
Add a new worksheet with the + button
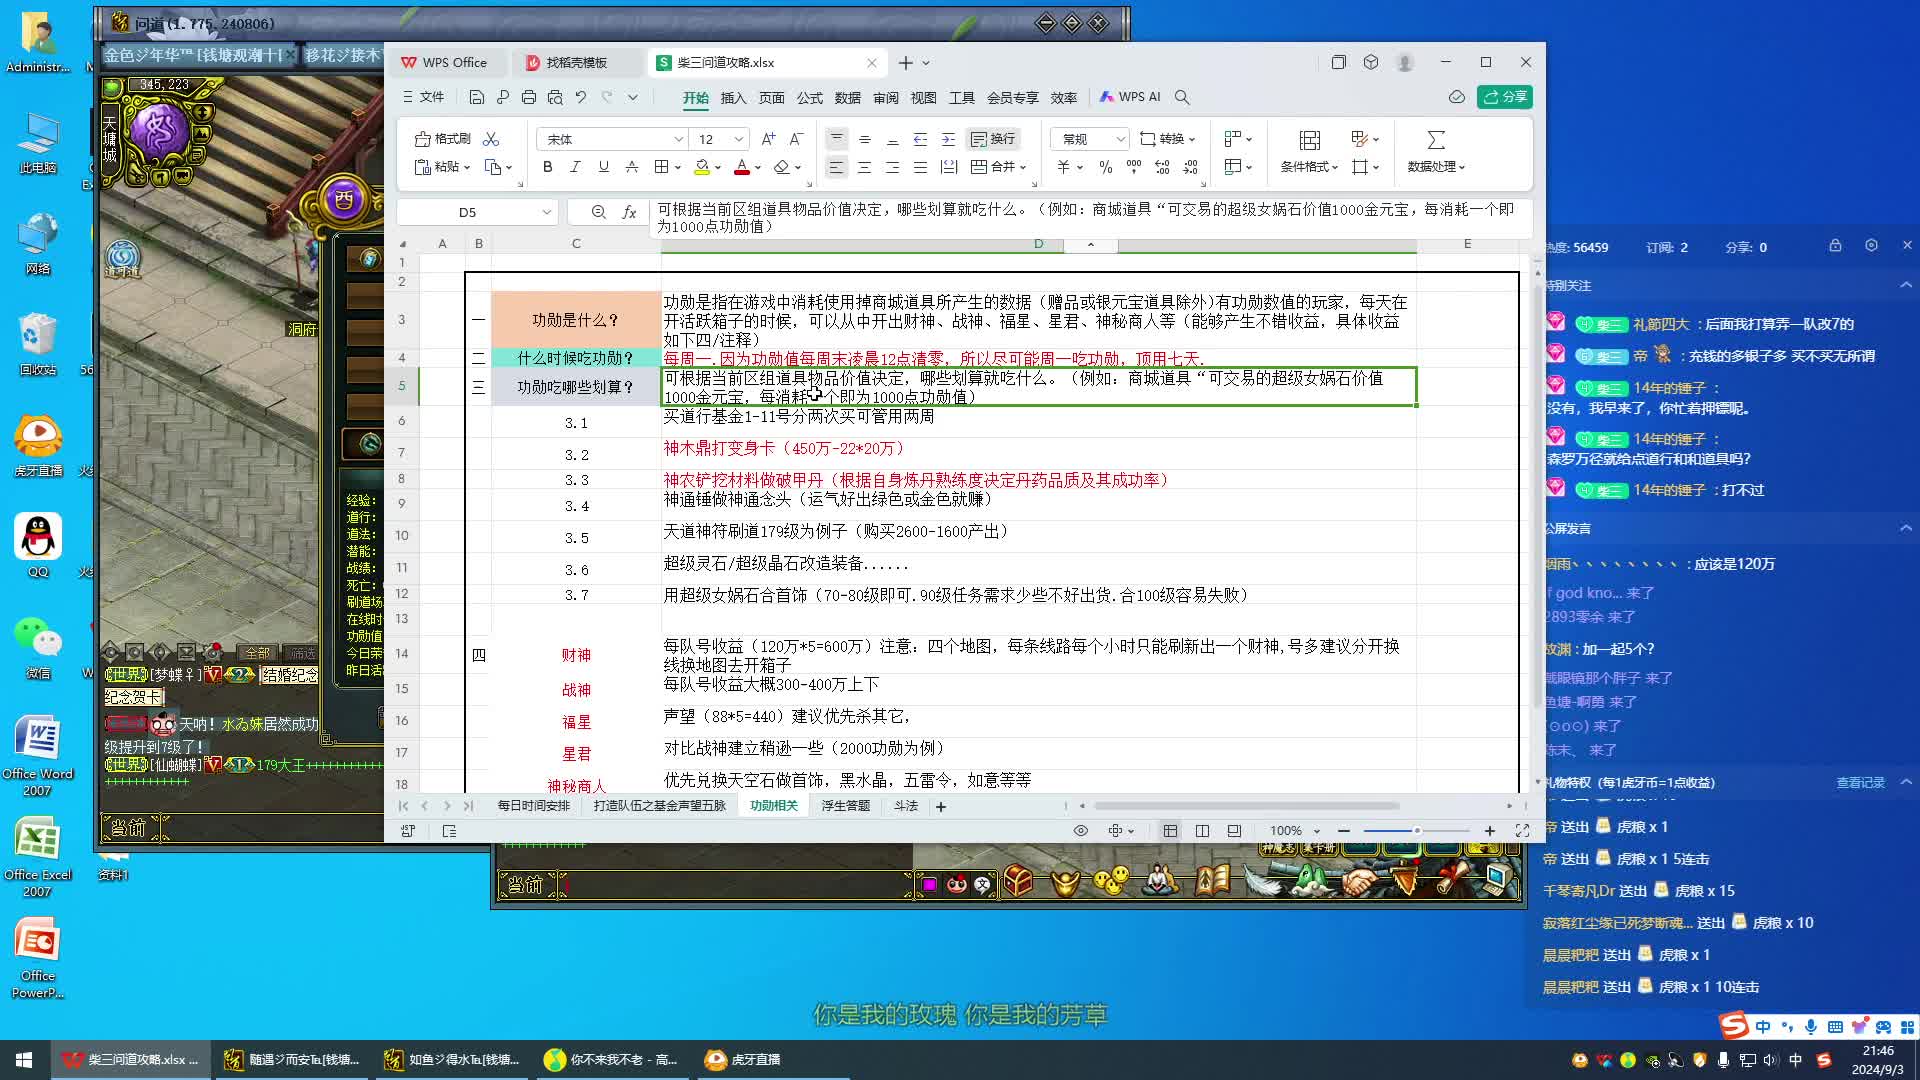pyautogui.click(x=940, y=806)
